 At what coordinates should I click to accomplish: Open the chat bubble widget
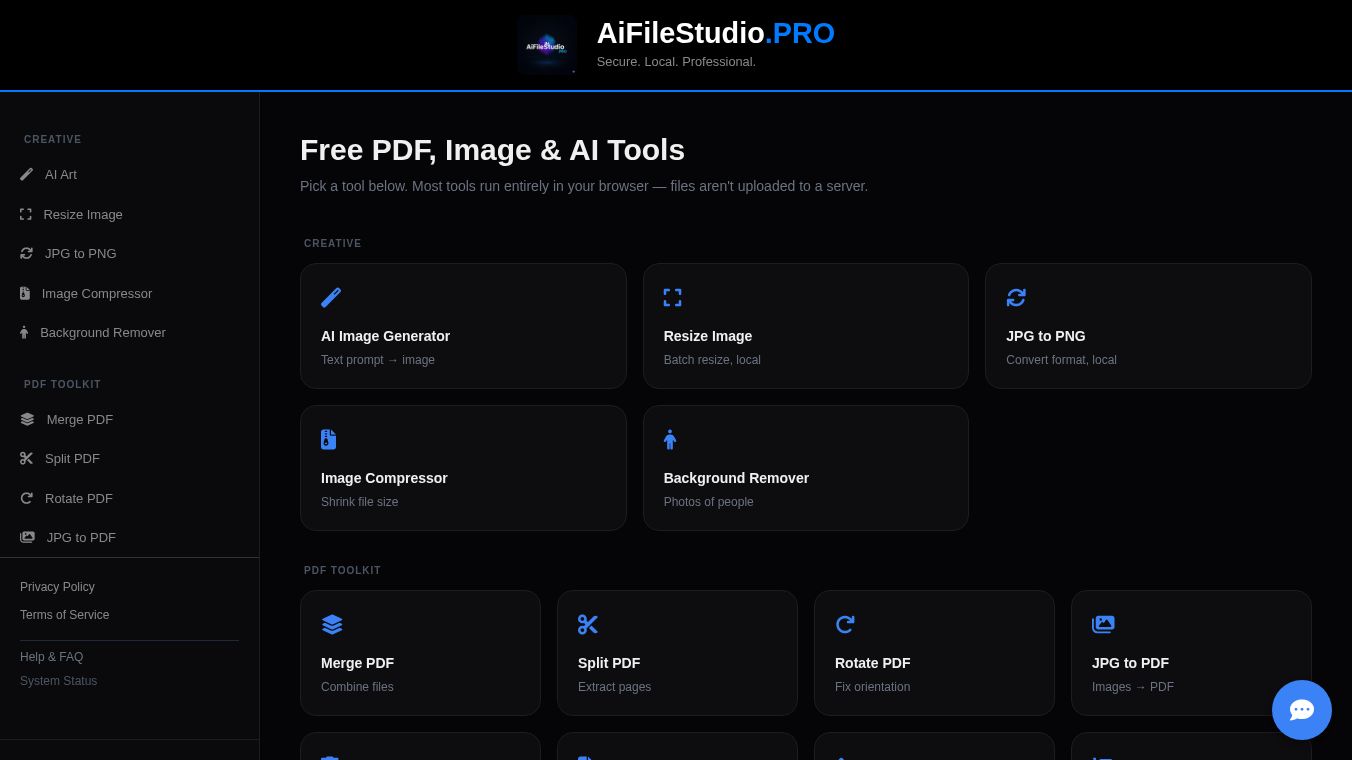1302,710
